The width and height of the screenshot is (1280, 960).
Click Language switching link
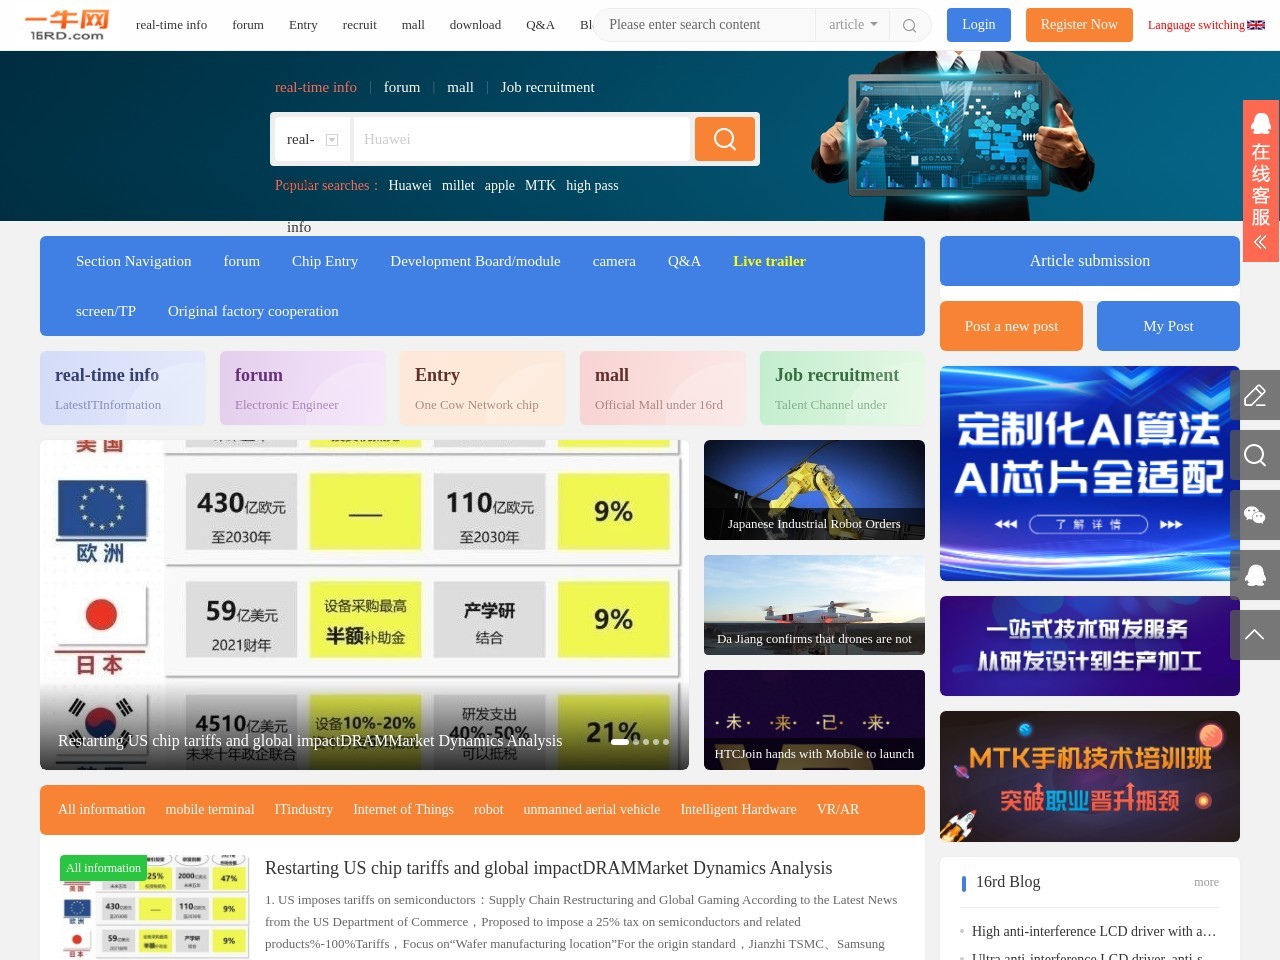coord(1196,25)
